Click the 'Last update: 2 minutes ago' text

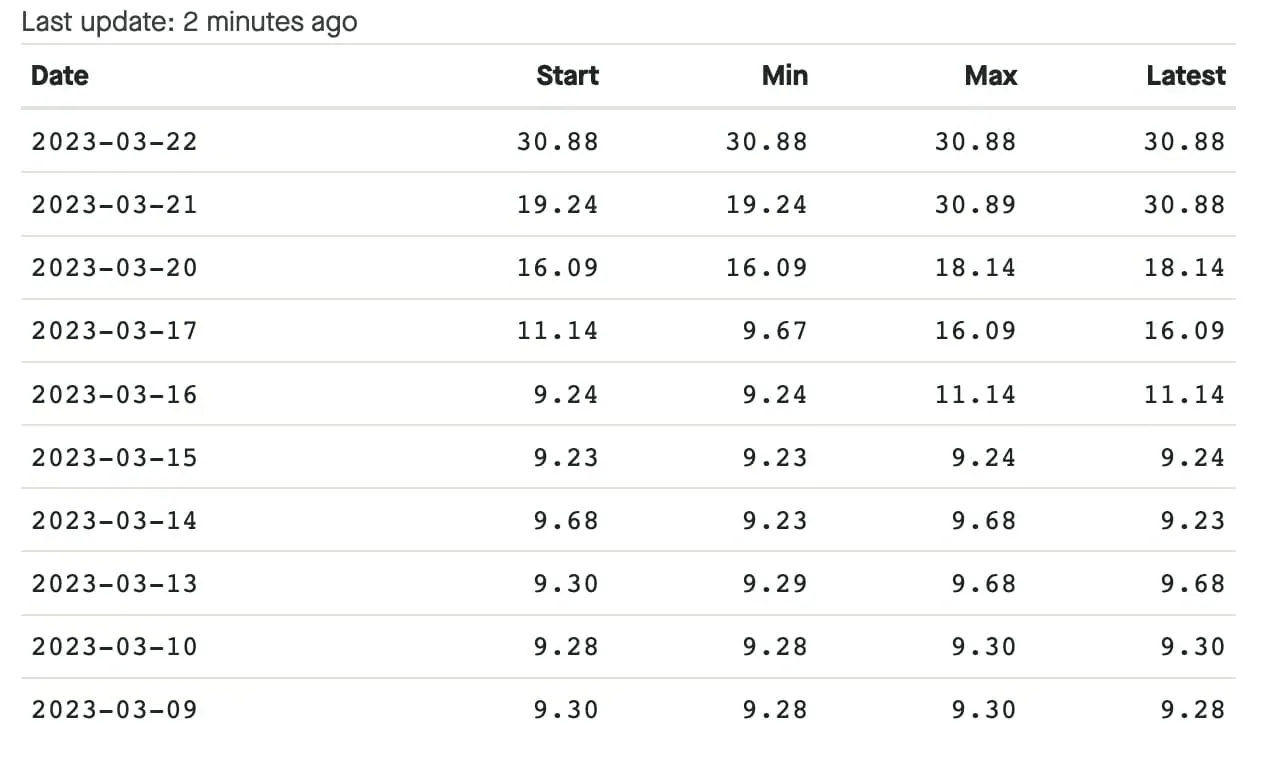(x=189, y=22)
